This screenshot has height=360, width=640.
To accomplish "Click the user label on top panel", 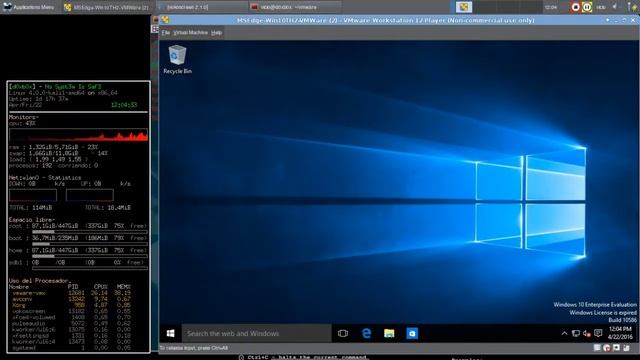I will tap(601, 7).
